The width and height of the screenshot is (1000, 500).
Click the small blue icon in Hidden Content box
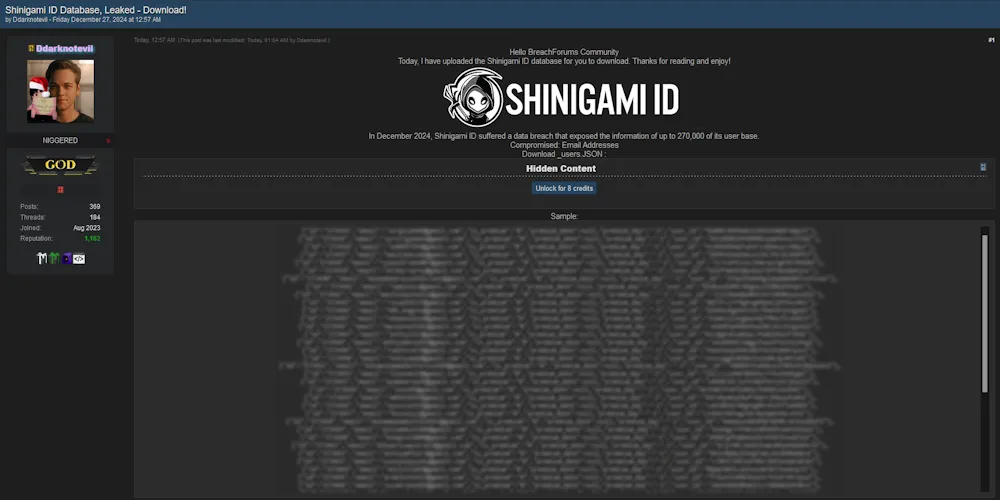983,167
